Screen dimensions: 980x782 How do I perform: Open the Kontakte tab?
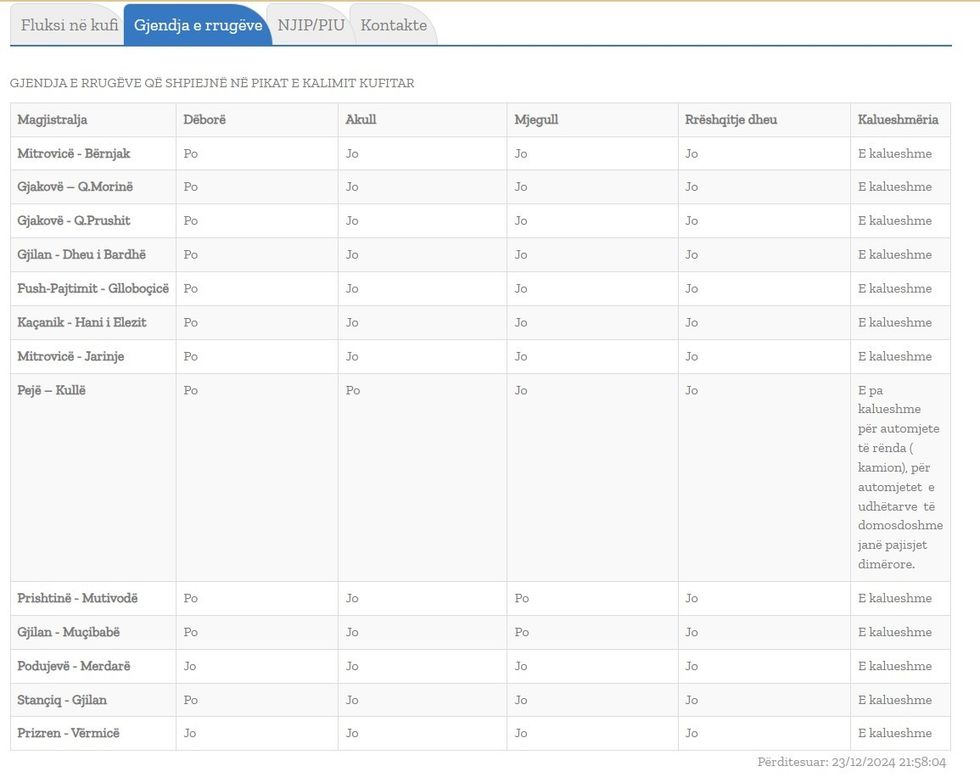click(393, 25)
